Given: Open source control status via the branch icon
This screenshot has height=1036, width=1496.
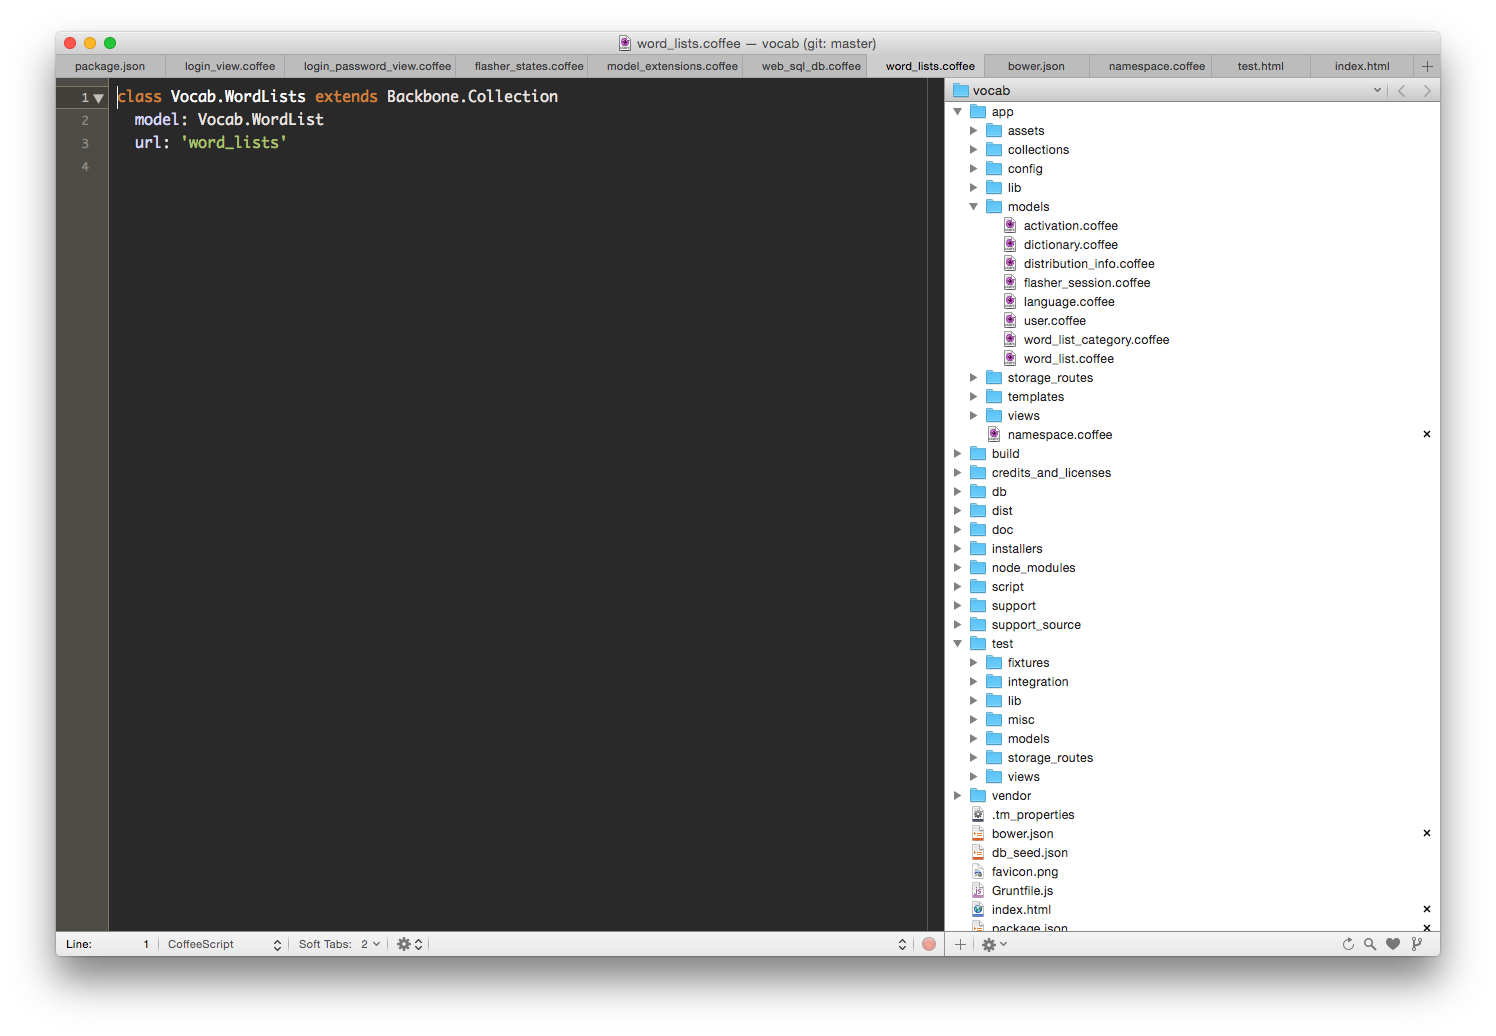Looking at the screenshot, I should tap(1416, 943).
